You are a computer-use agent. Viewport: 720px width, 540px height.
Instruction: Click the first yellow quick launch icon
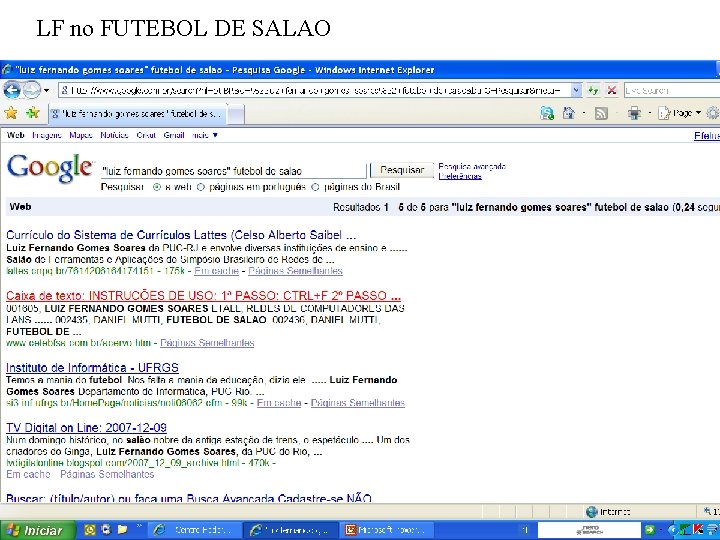[90, 530]
